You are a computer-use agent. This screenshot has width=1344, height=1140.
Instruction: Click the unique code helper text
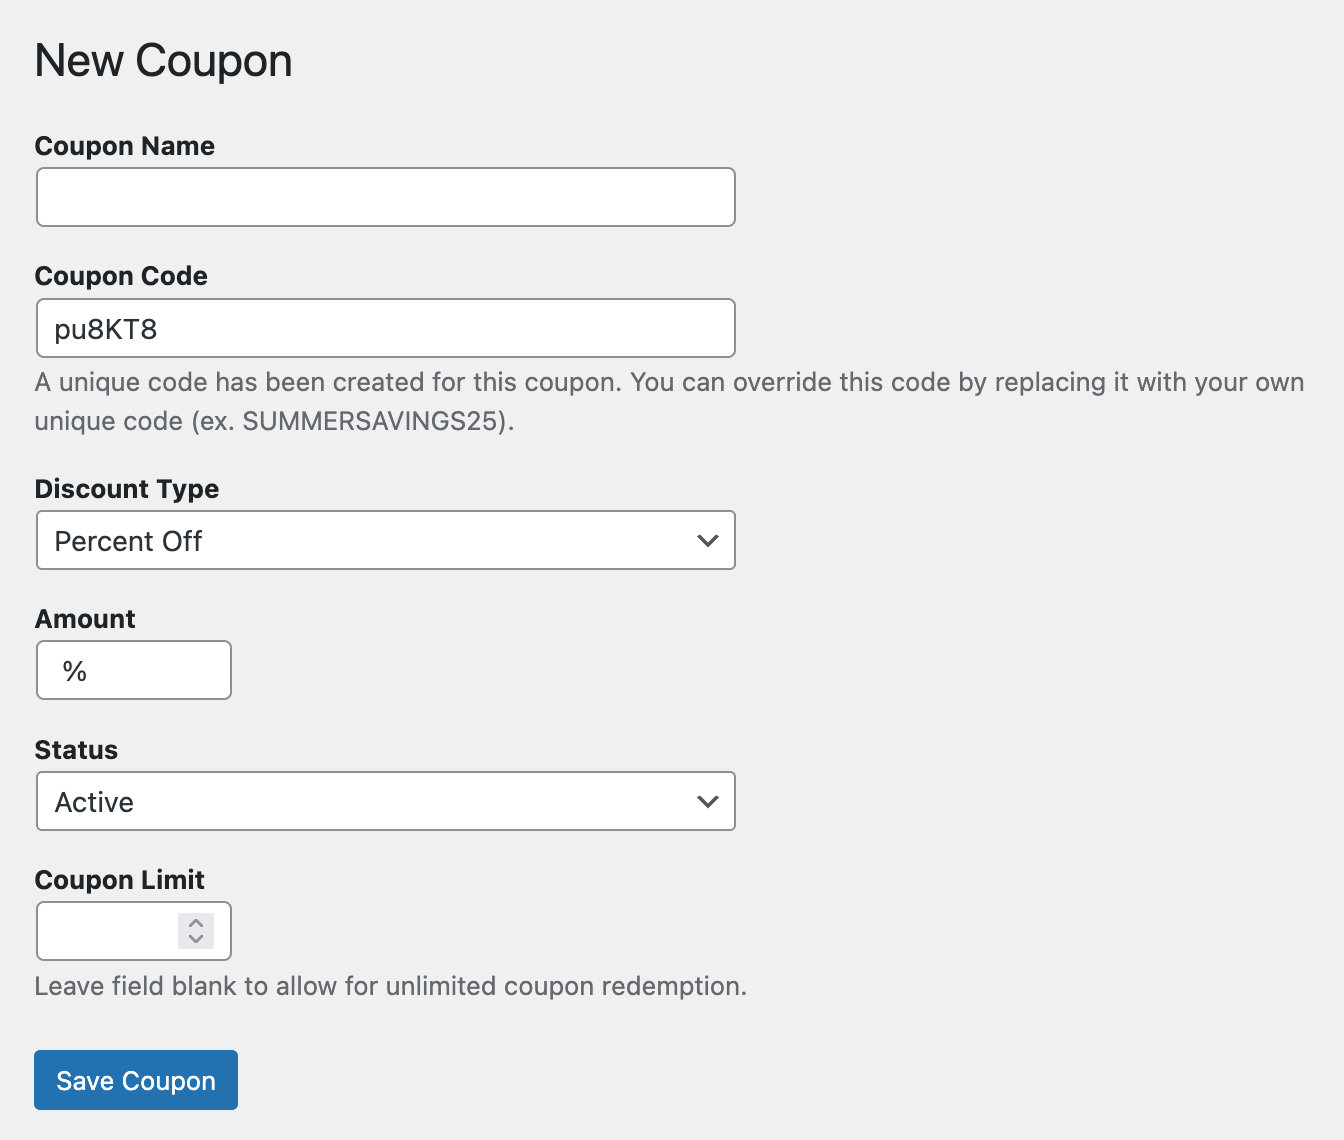[670, 400]
